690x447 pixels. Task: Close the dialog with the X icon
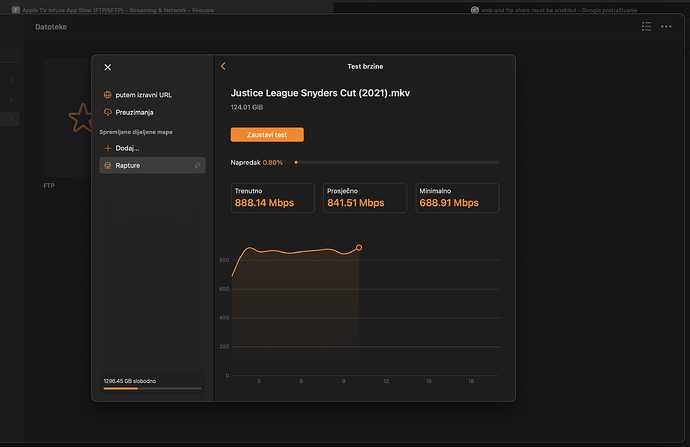click(x=108, y=67)
